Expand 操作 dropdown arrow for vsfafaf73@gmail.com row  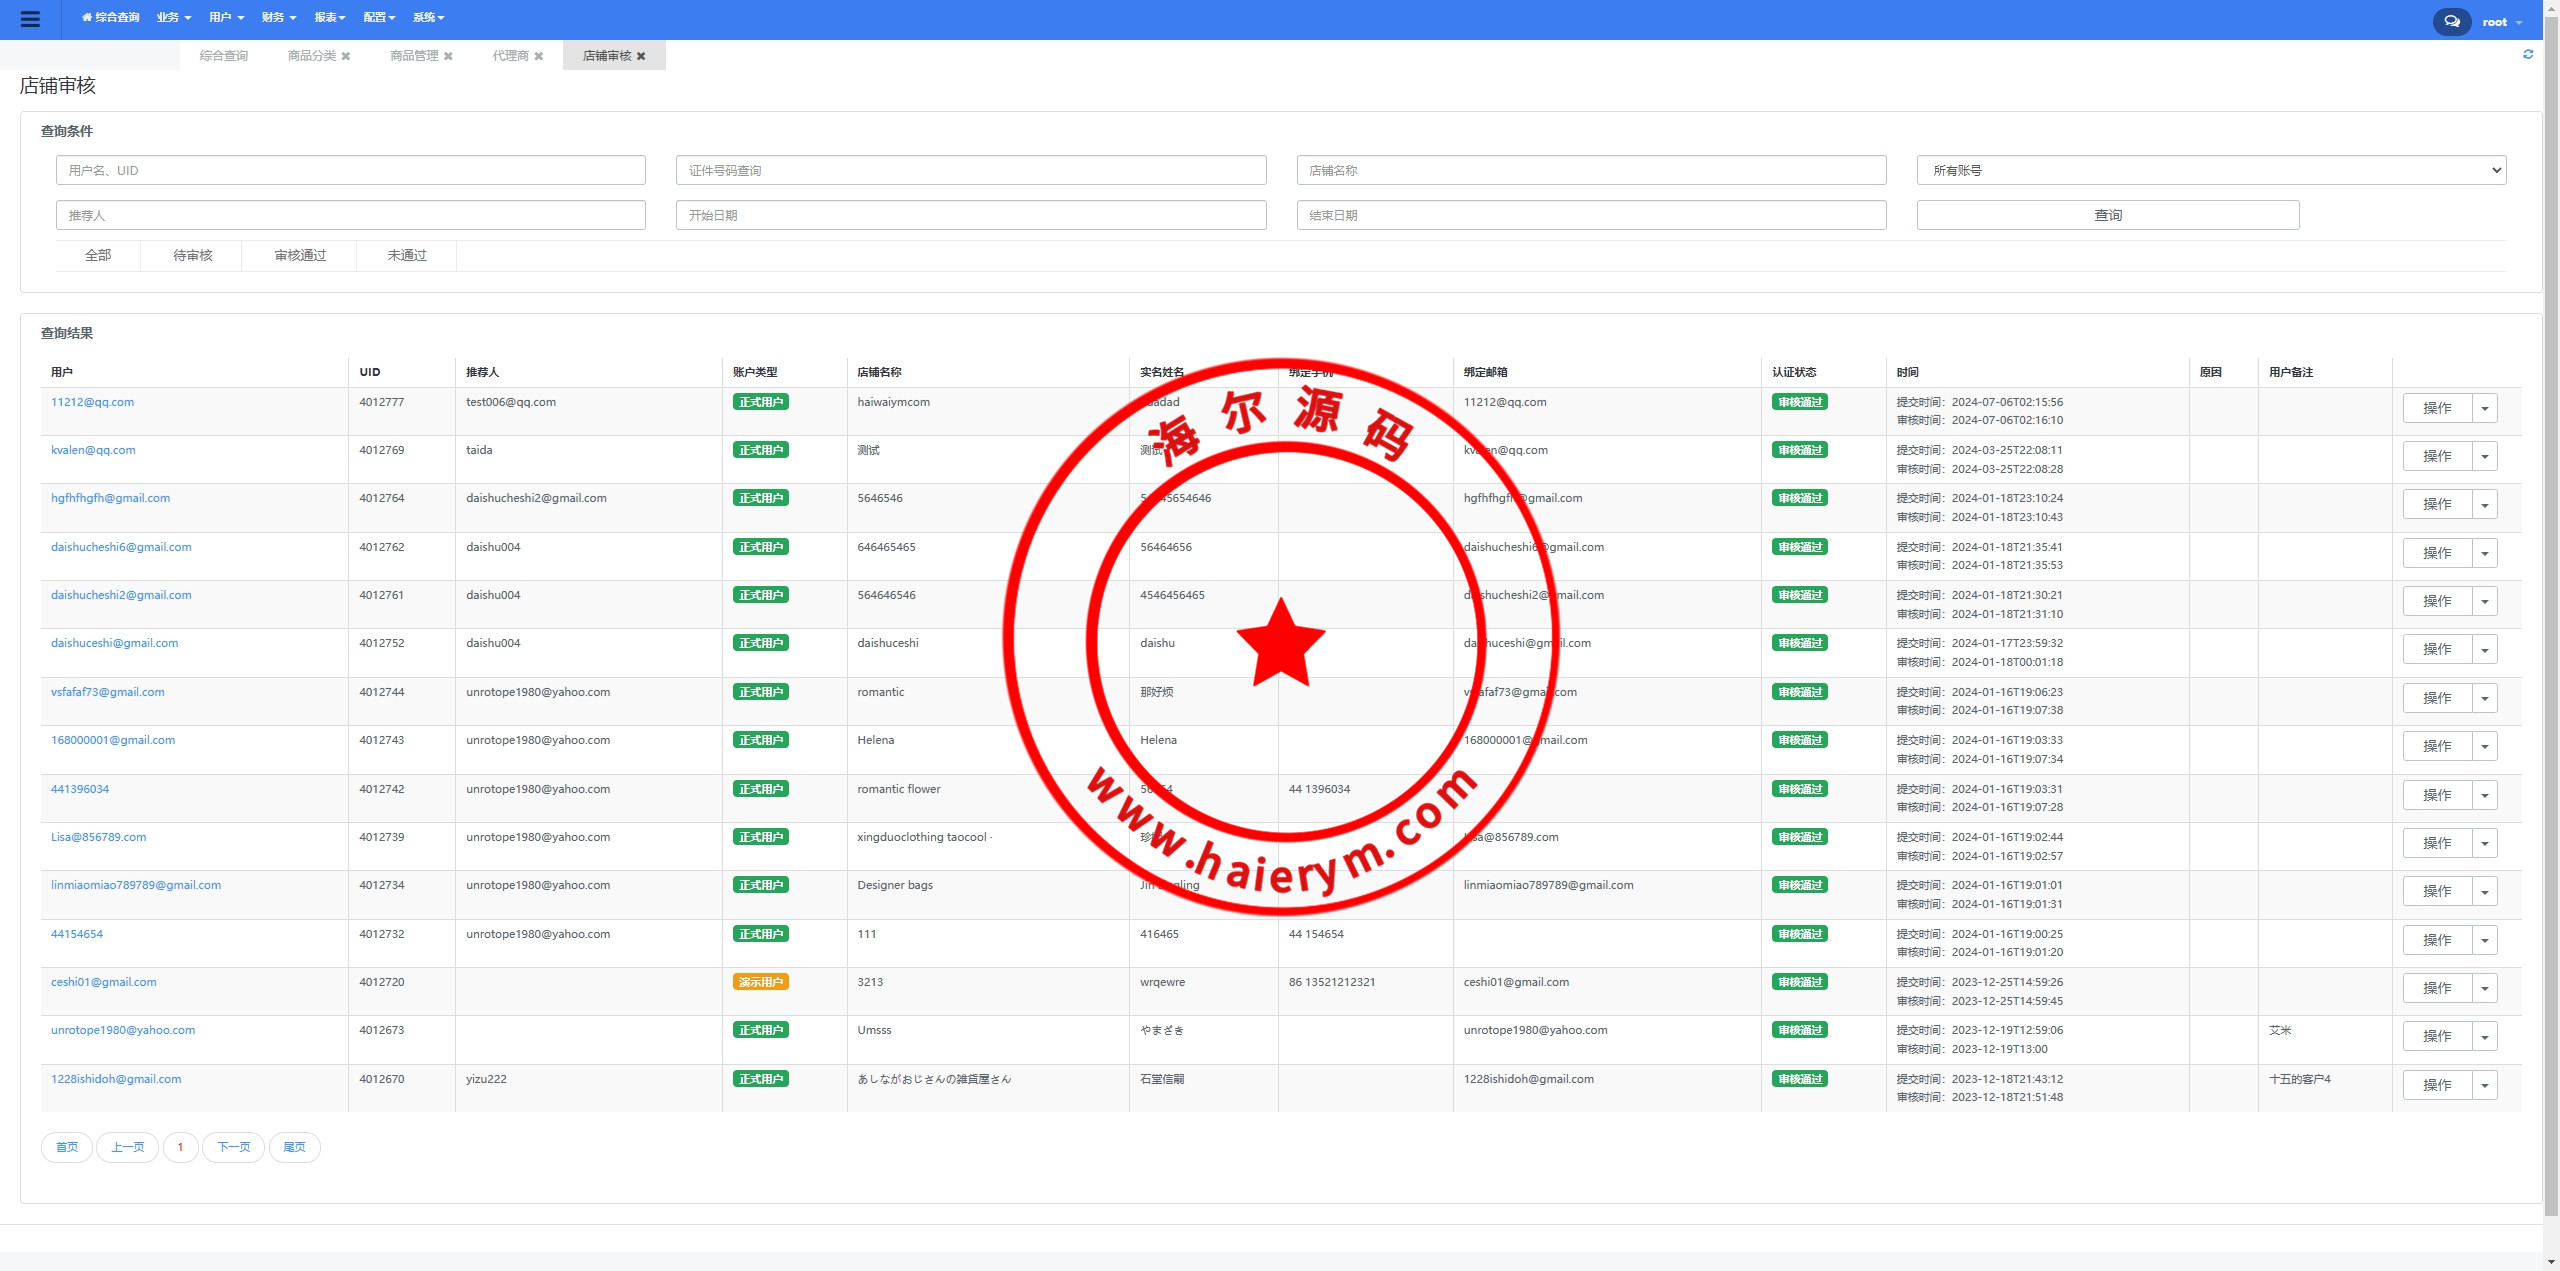[x=2485, y=698]
